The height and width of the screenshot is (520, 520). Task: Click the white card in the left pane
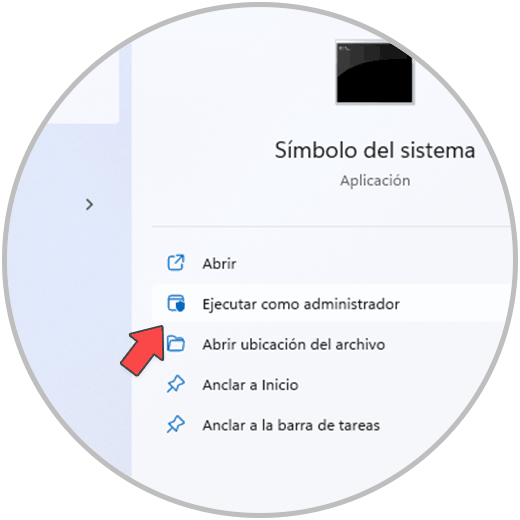tap(83, 83)
